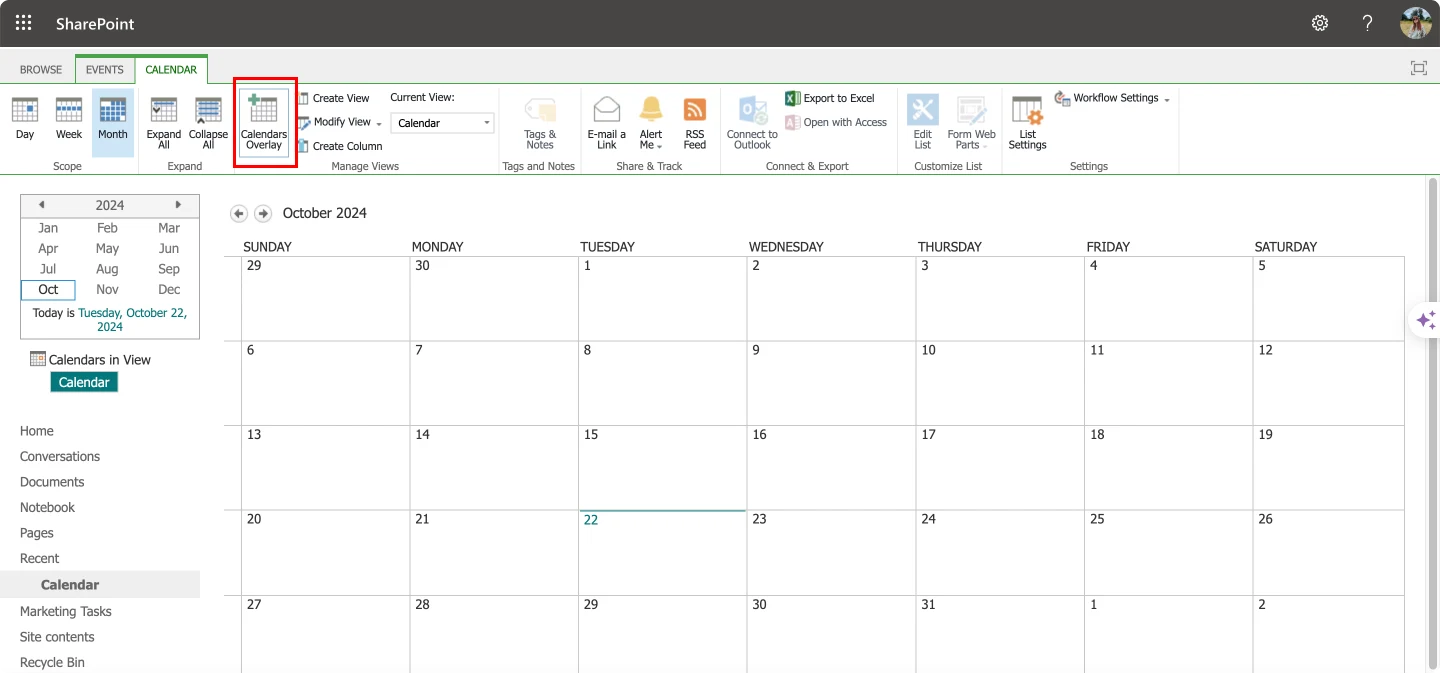Go to previous month arrow
Image resolution: width=1440 pixels, height=673 pixels.
(x=239, y=213)
